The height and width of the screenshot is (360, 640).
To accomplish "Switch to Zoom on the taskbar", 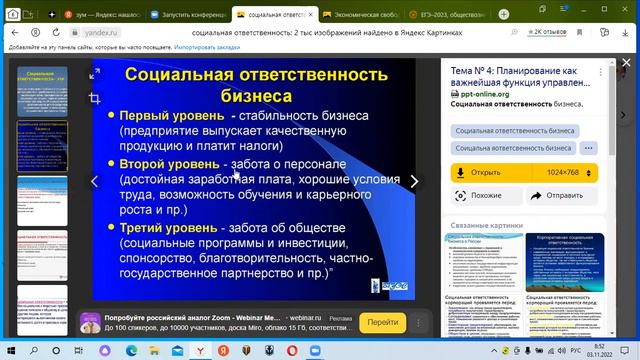I will pyautogui.click(x=315, y=351).
